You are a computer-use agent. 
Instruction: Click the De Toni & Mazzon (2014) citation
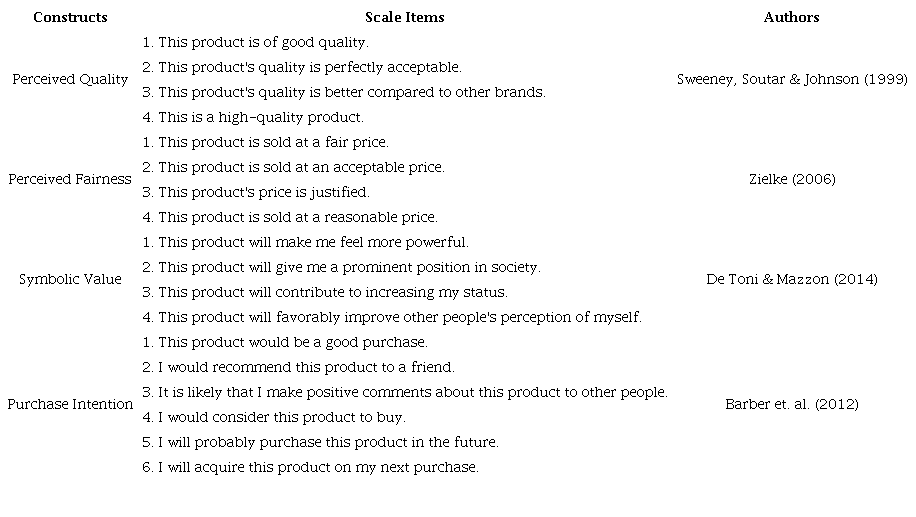click(791, 279)
